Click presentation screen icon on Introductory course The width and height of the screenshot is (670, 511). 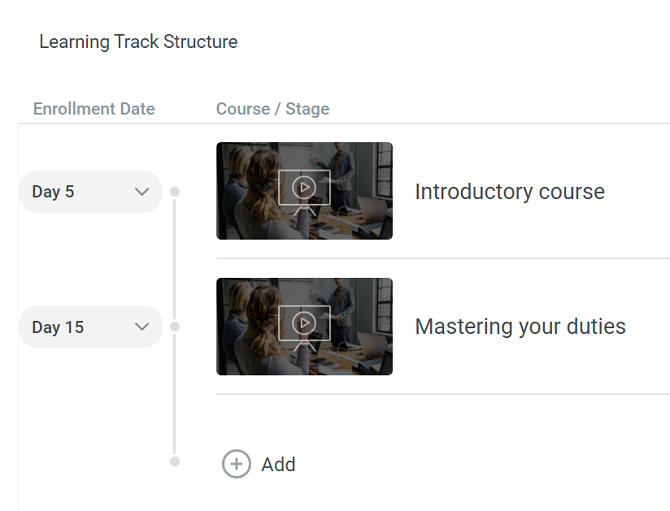click(x=304, y=193)
